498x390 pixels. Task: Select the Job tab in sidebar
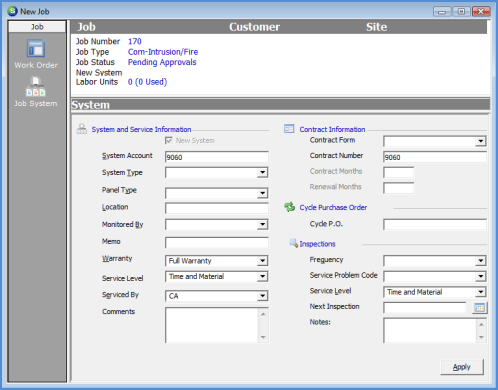click(37, 27)
